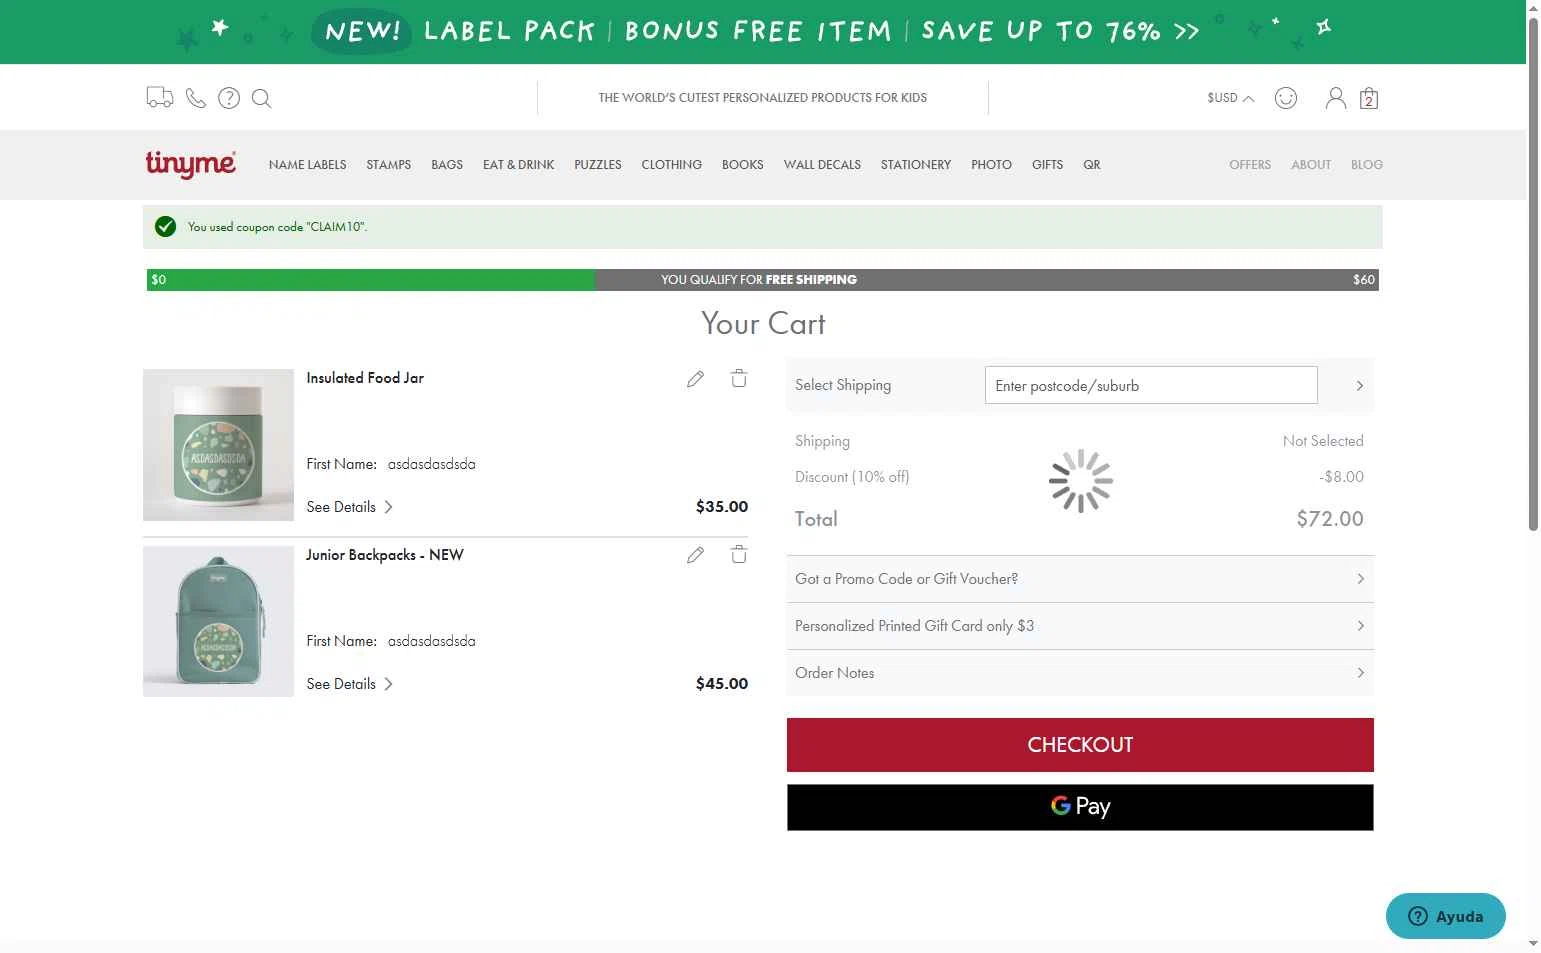Open the STAMPS menu
The height and width of the screenshot is (953, 1541).
389,165
